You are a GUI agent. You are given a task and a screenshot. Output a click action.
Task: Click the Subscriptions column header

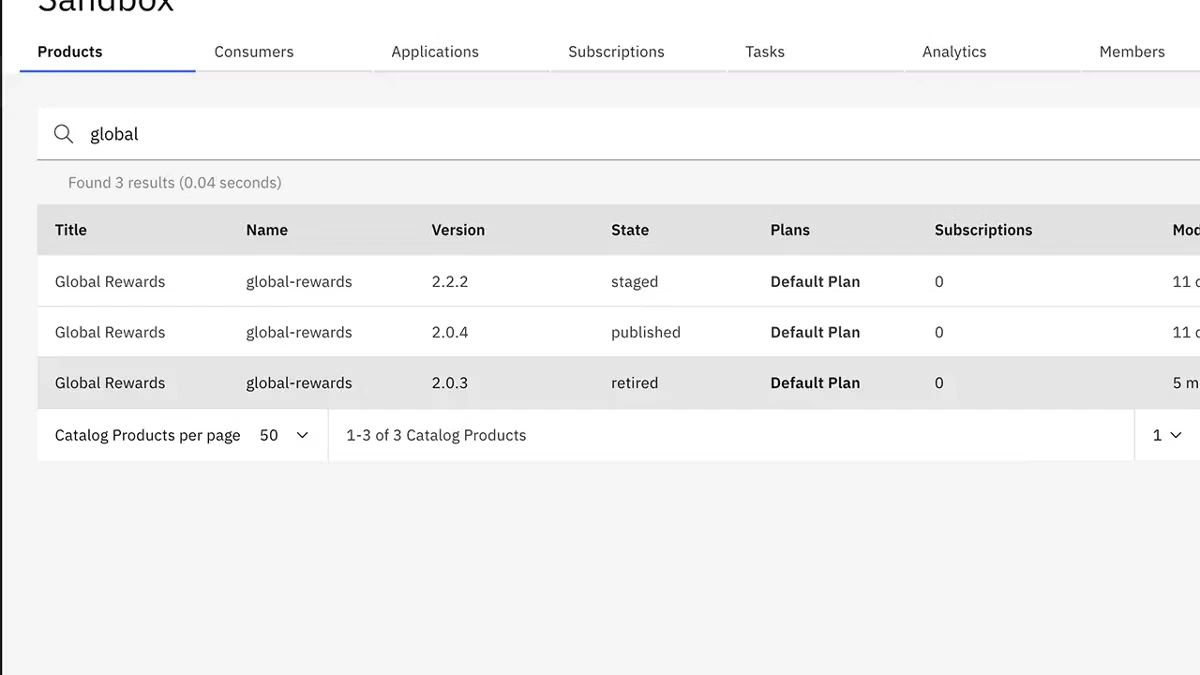983,230
